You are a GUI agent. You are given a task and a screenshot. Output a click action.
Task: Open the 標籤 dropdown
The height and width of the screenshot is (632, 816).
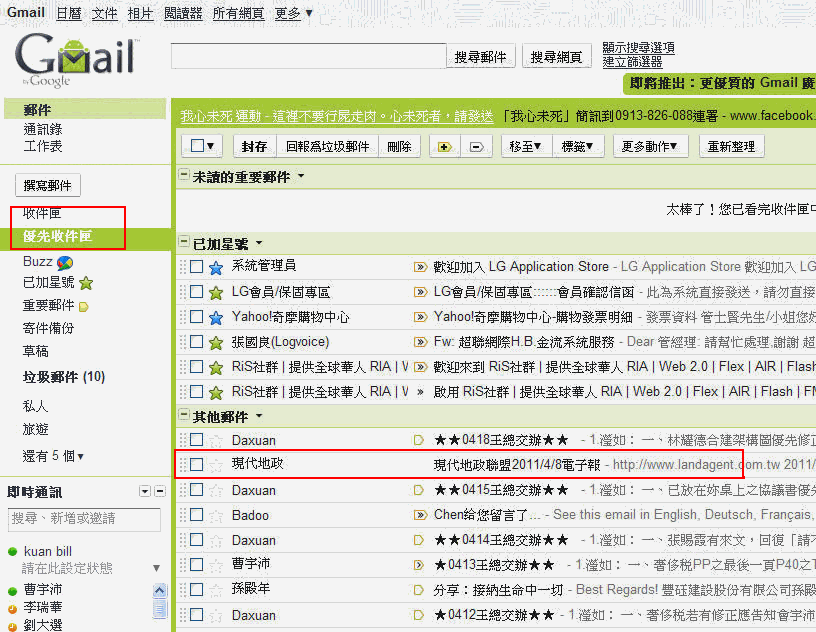coord(577,147)
